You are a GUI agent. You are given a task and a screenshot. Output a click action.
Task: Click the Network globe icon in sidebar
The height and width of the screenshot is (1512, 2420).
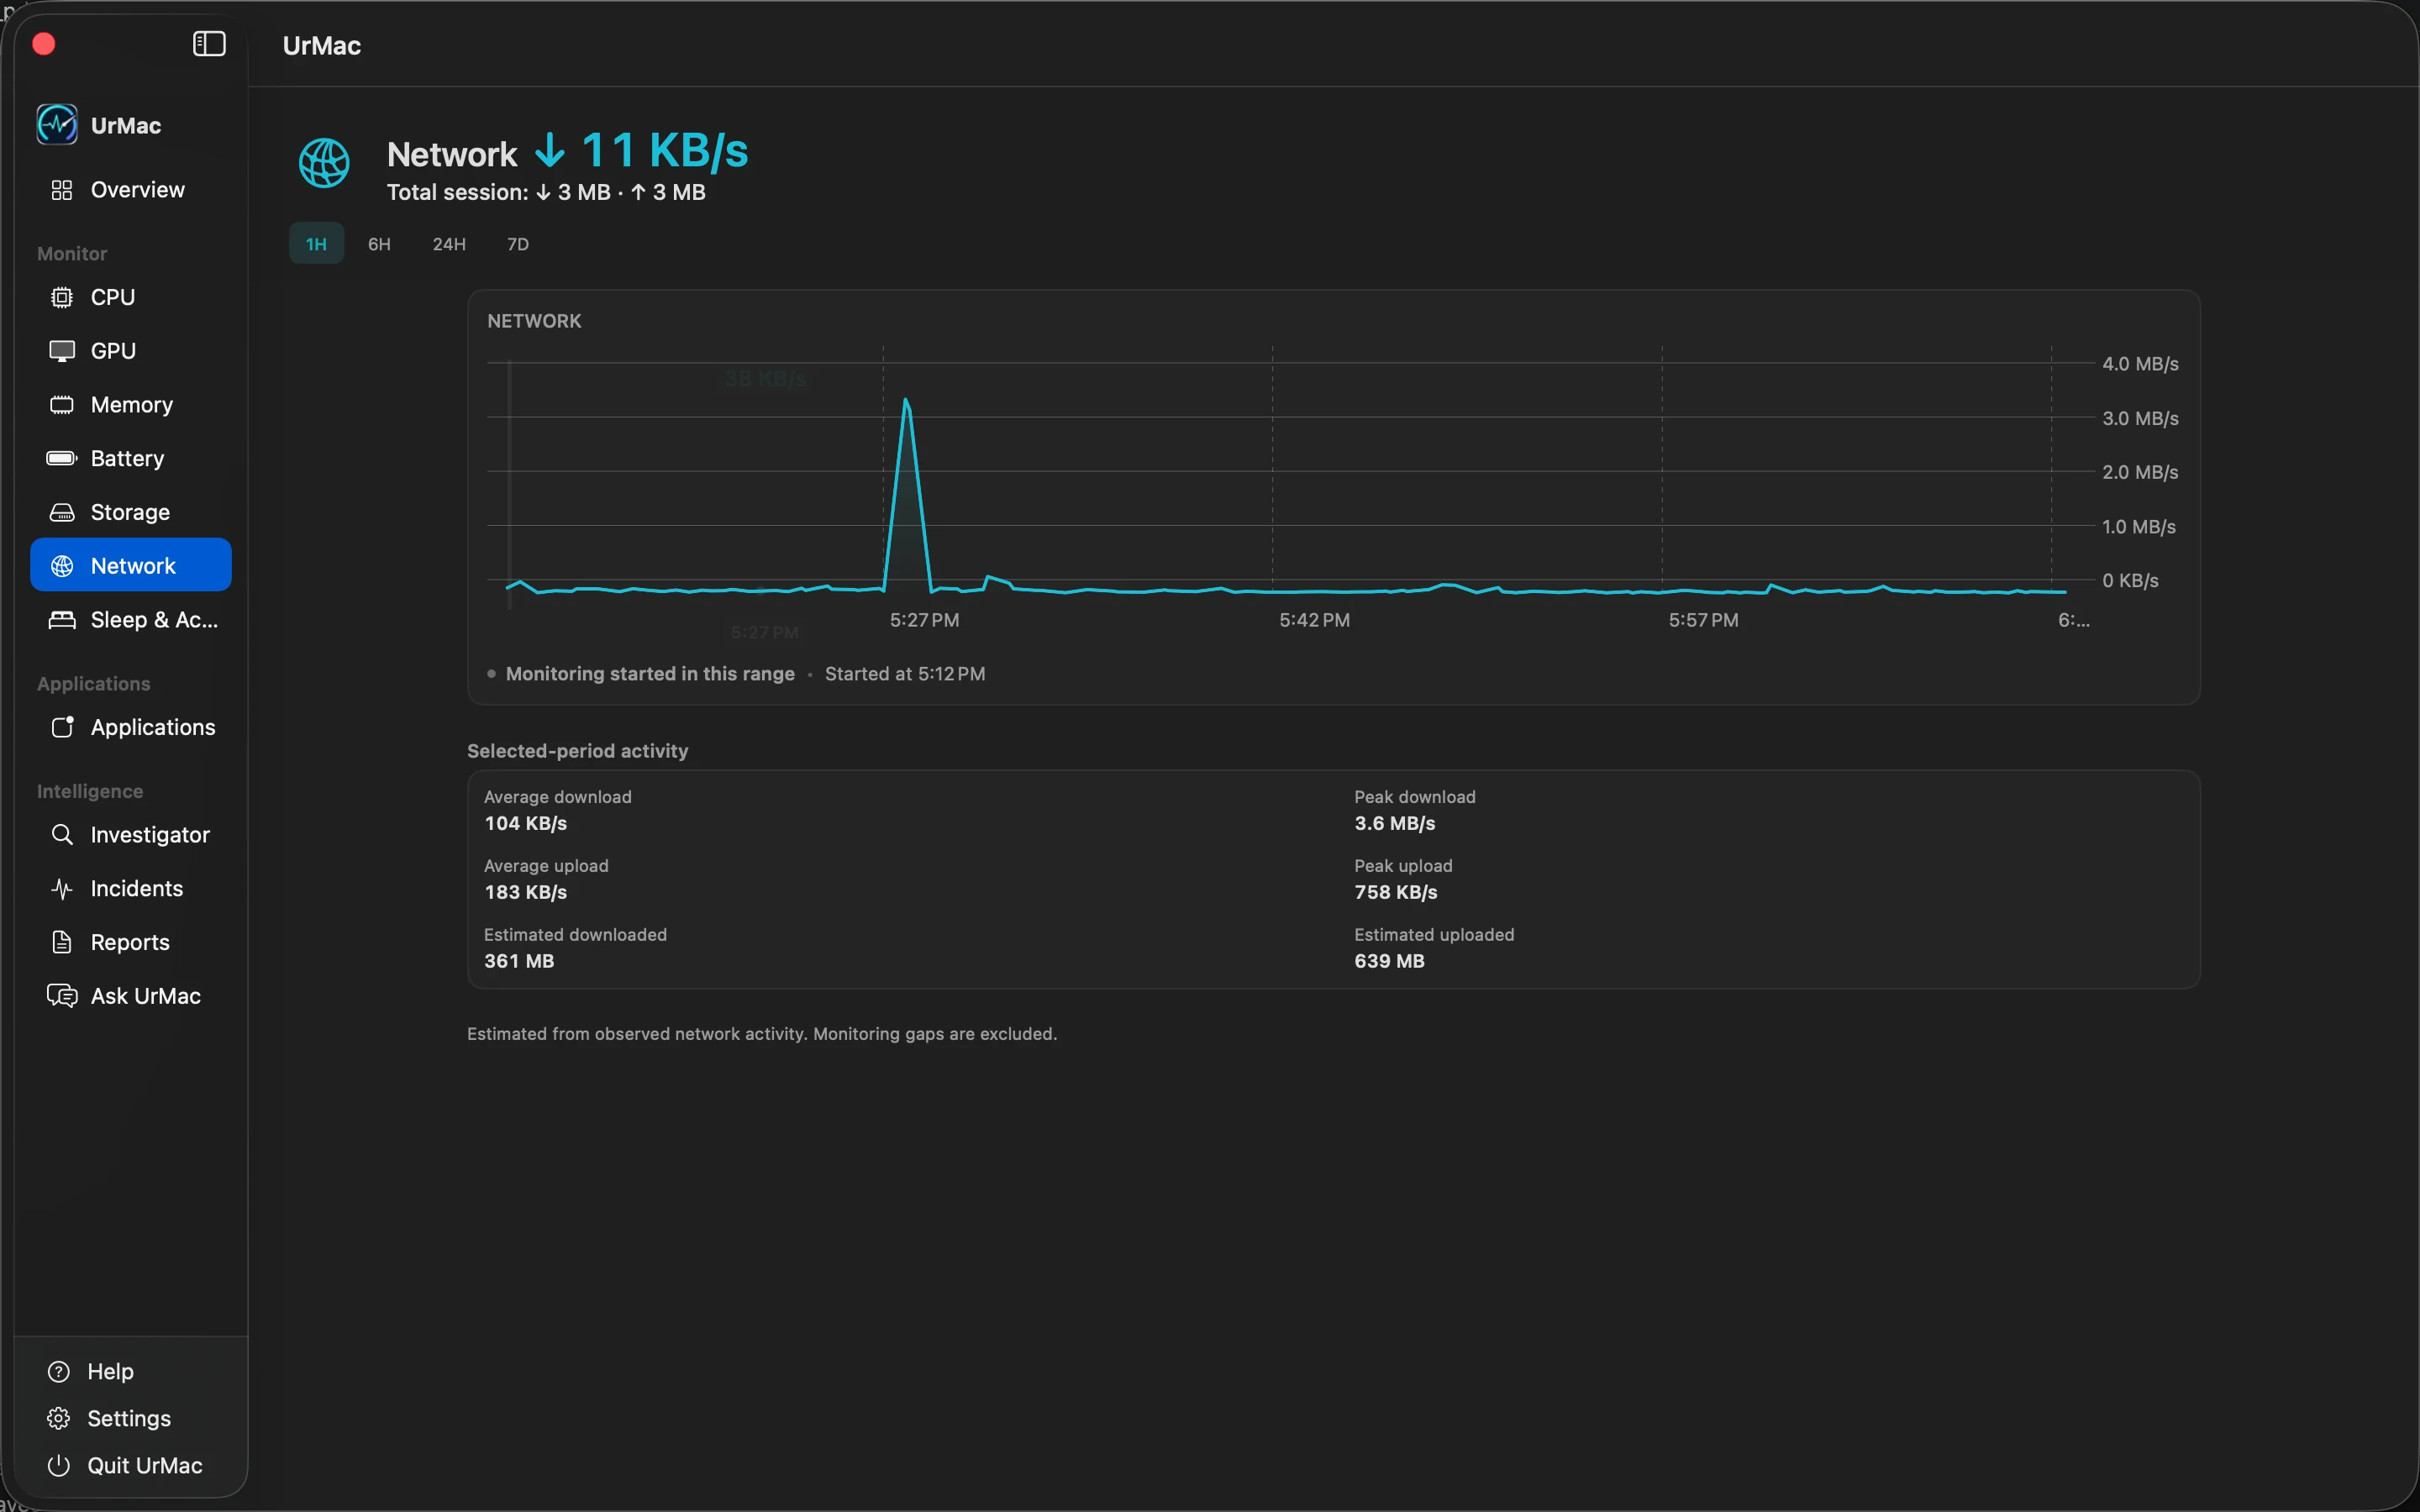tap(62, 566)
